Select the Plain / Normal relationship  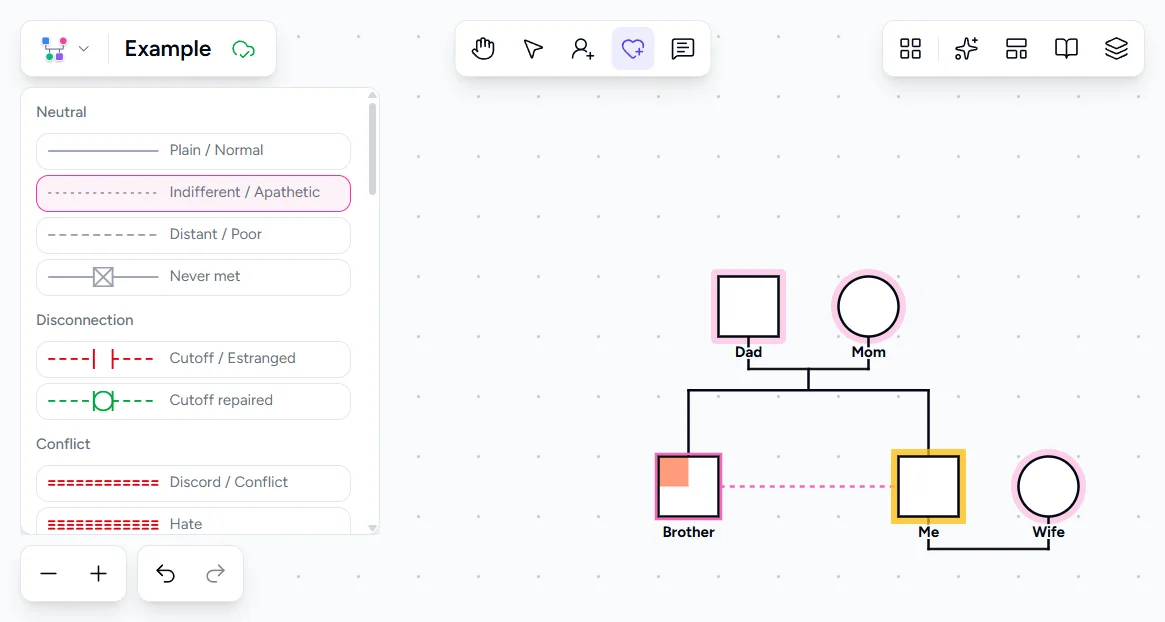[193, 151]
